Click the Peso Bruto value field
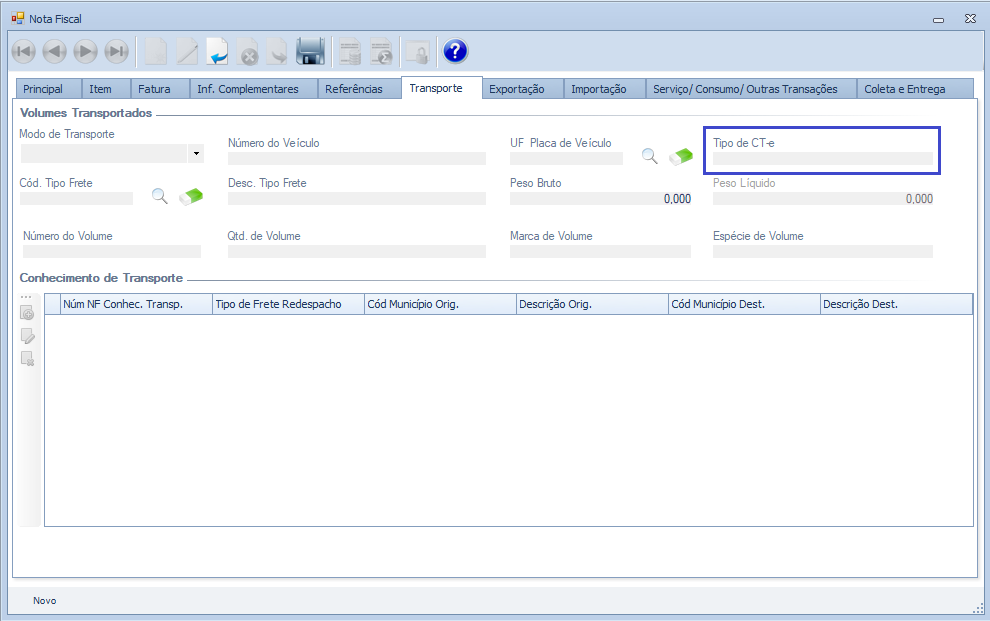Image resolution: width=990 pixels, height=621 pixels. [x=601, y=199]
